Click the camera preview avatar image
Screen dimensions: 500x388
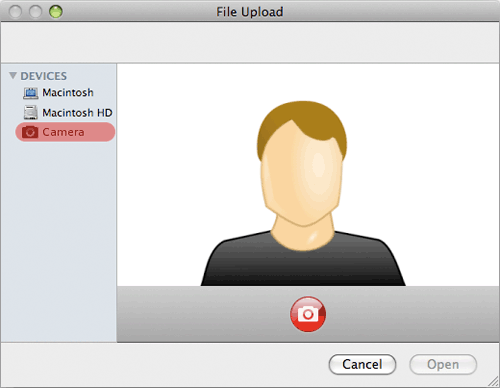(303, 193)
